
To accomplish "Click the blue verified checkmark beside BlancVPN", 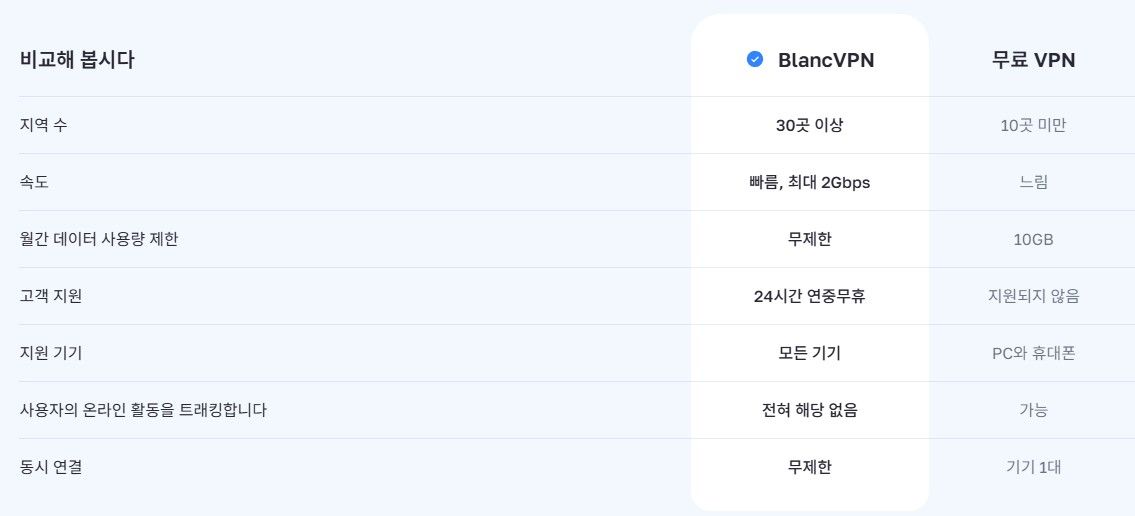I will [755, 59].
